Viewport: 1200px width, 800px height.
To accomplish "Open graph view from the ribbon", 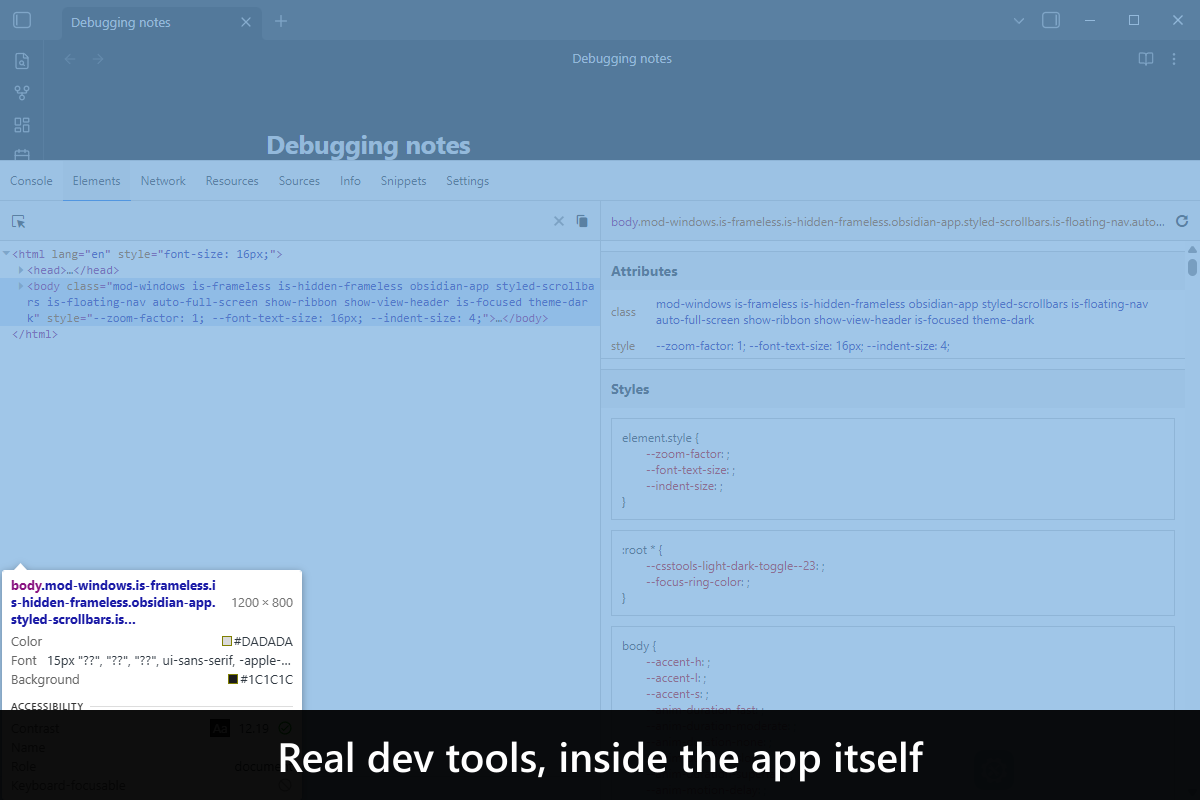I will point(22,93).
